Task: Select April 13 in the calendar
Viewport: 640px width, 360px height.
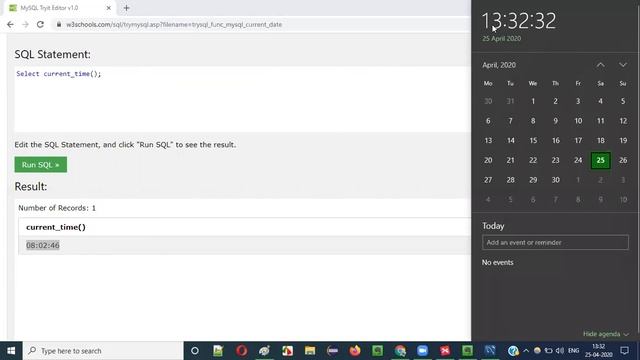Action: [x=488, y=140]
